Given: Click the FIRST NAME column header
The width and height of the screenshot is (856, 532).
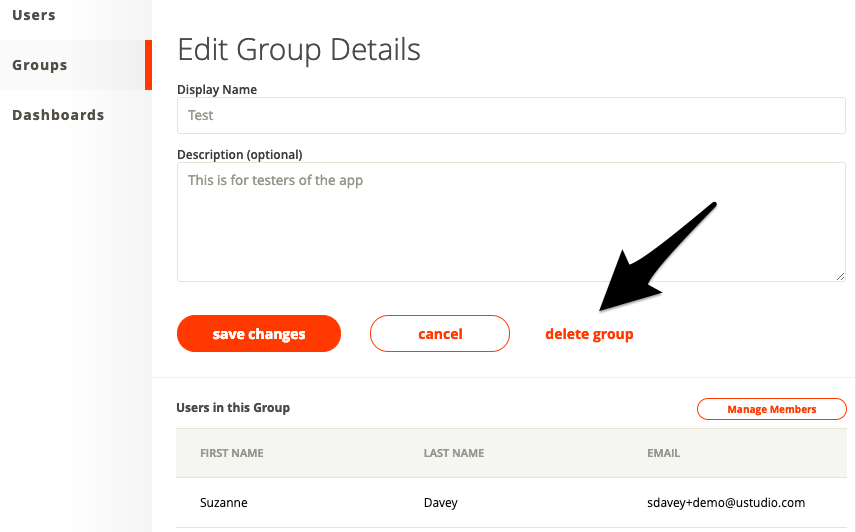Looking at the screenshot, I should click(232, 453).
